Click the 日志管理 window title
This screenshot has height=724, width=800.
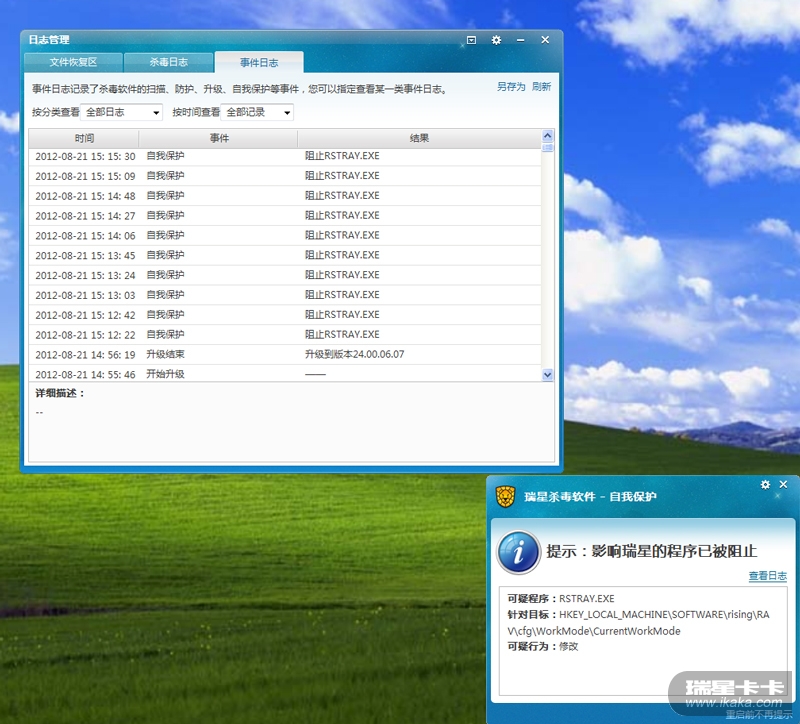pyautogui.click(x=48, y=40)
